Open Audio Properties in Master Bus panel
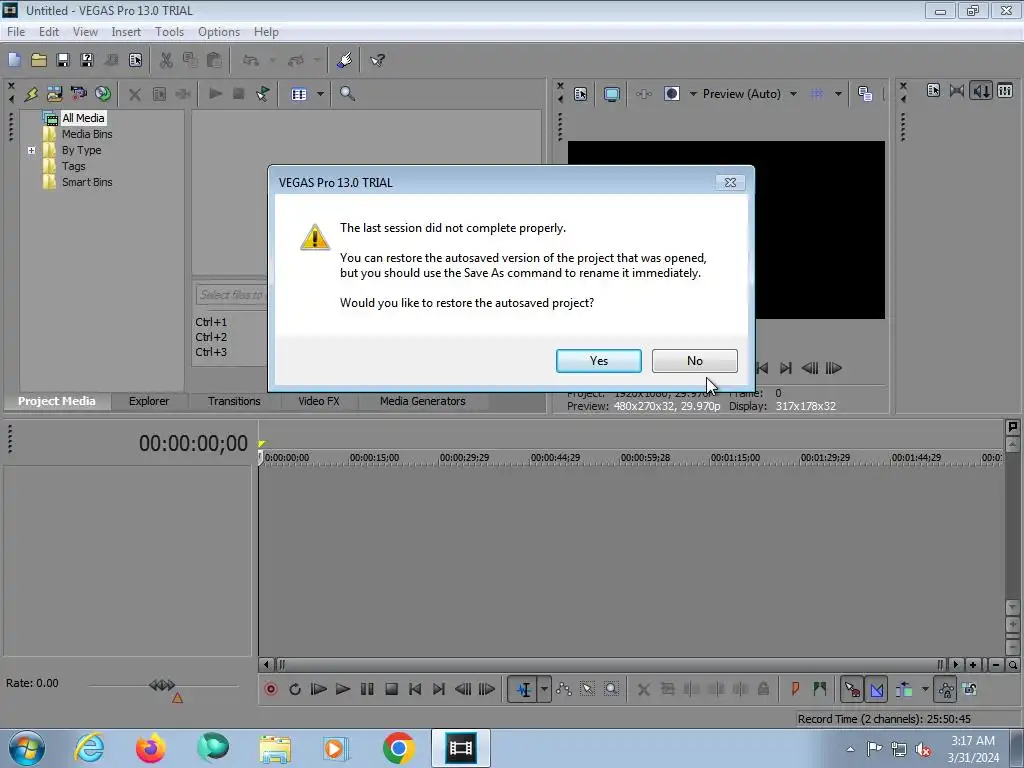Screen dimensions: 1024x768 point(933,91)
